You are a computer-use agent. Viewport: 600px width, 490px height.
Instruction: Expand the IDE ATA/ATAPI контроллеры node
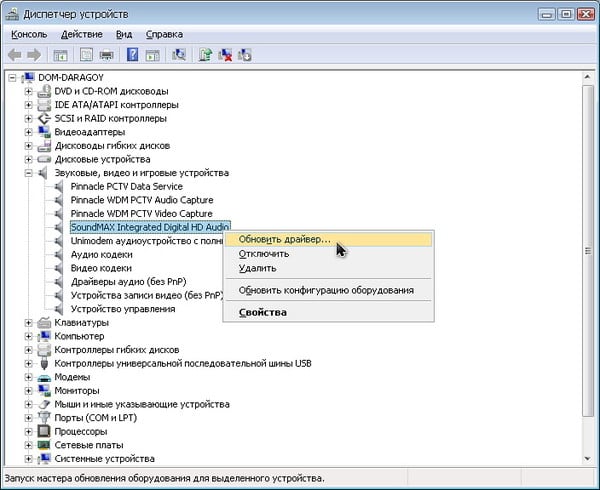[28, 105]
